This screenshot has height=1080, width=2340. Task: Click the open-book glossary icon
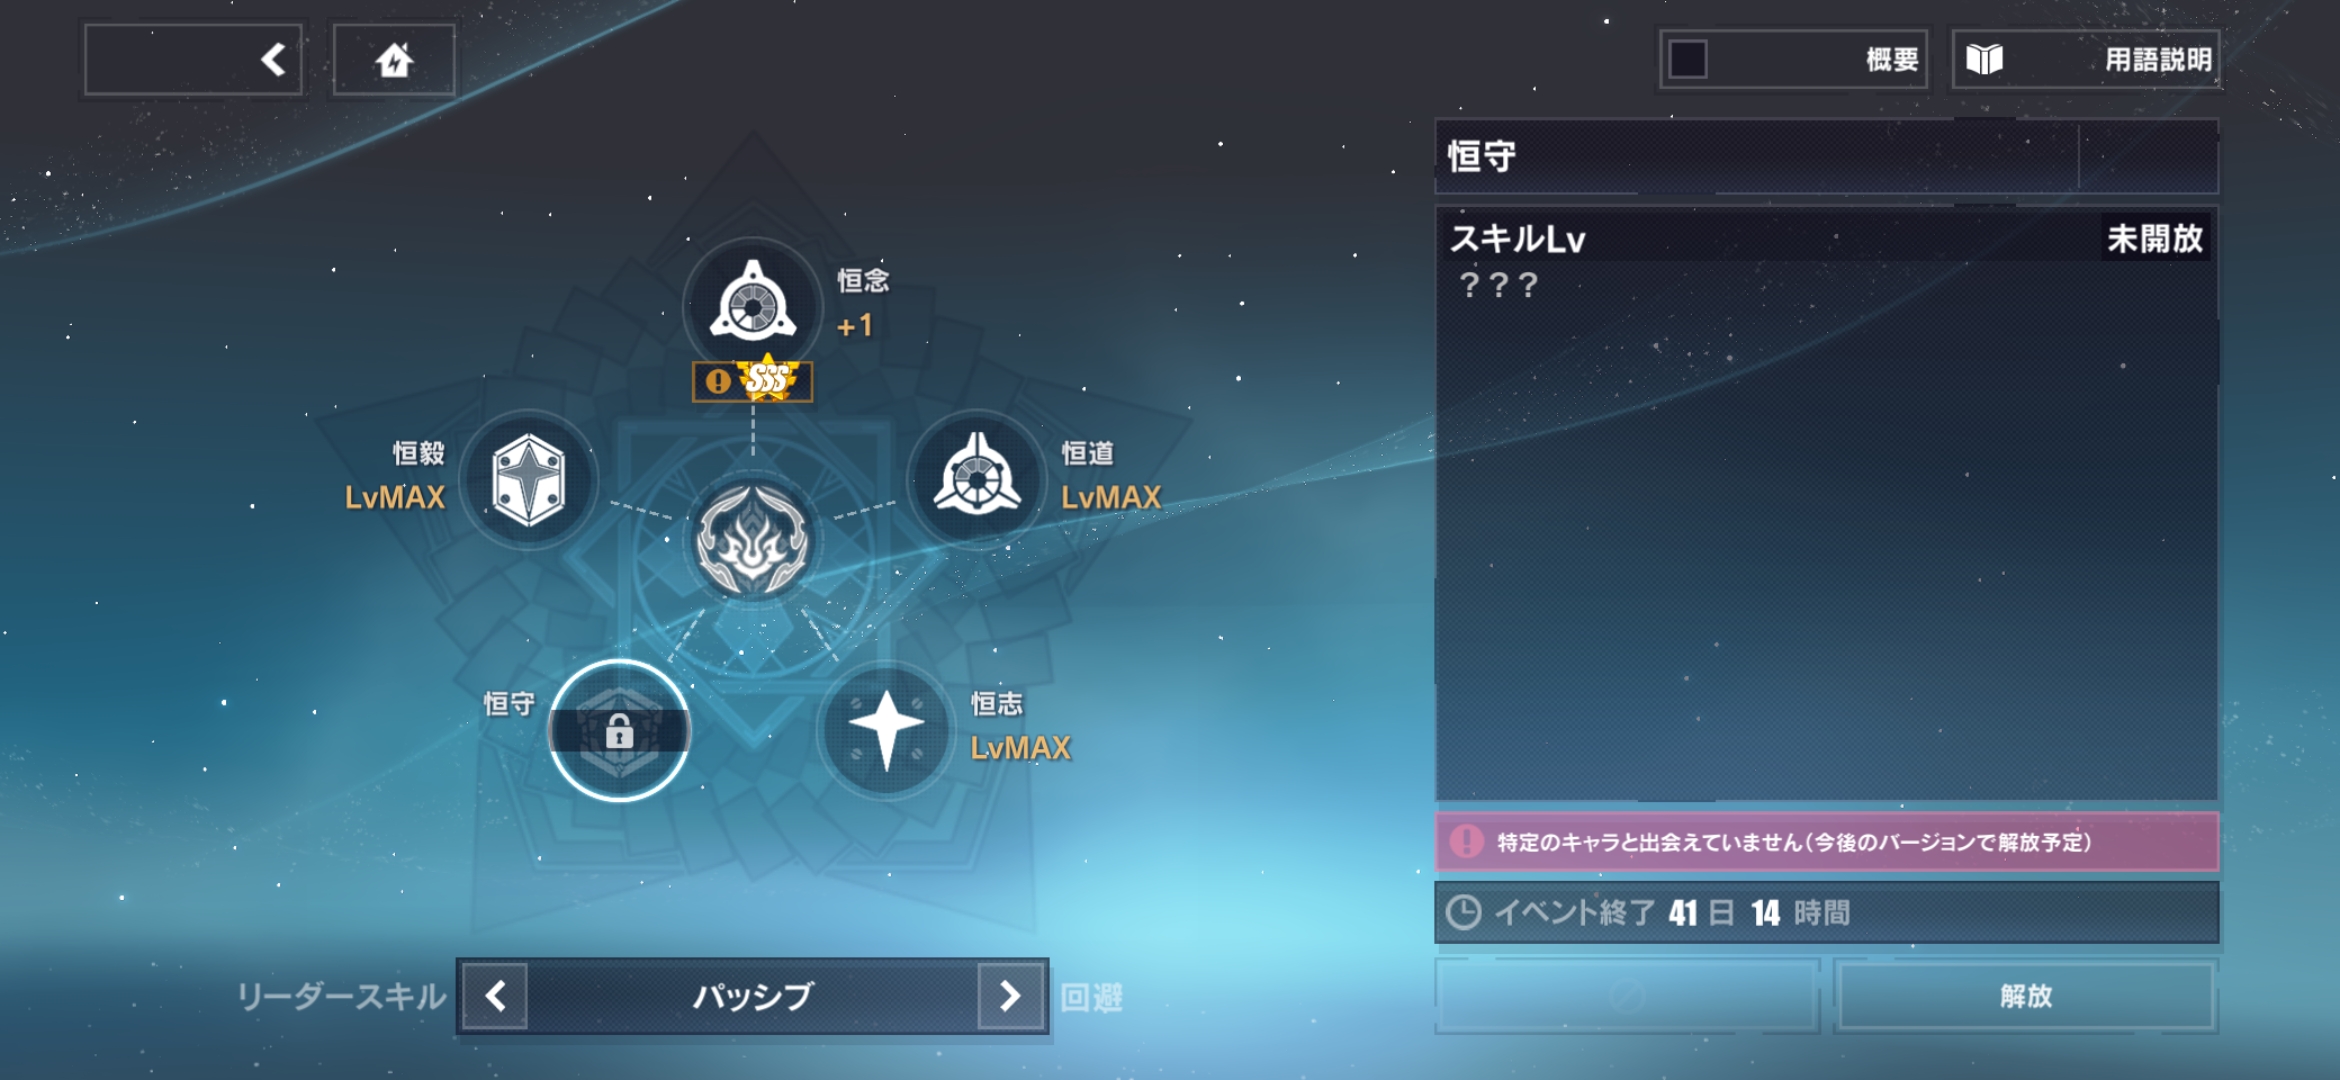pyautogui.click(x=1984, y=60)
